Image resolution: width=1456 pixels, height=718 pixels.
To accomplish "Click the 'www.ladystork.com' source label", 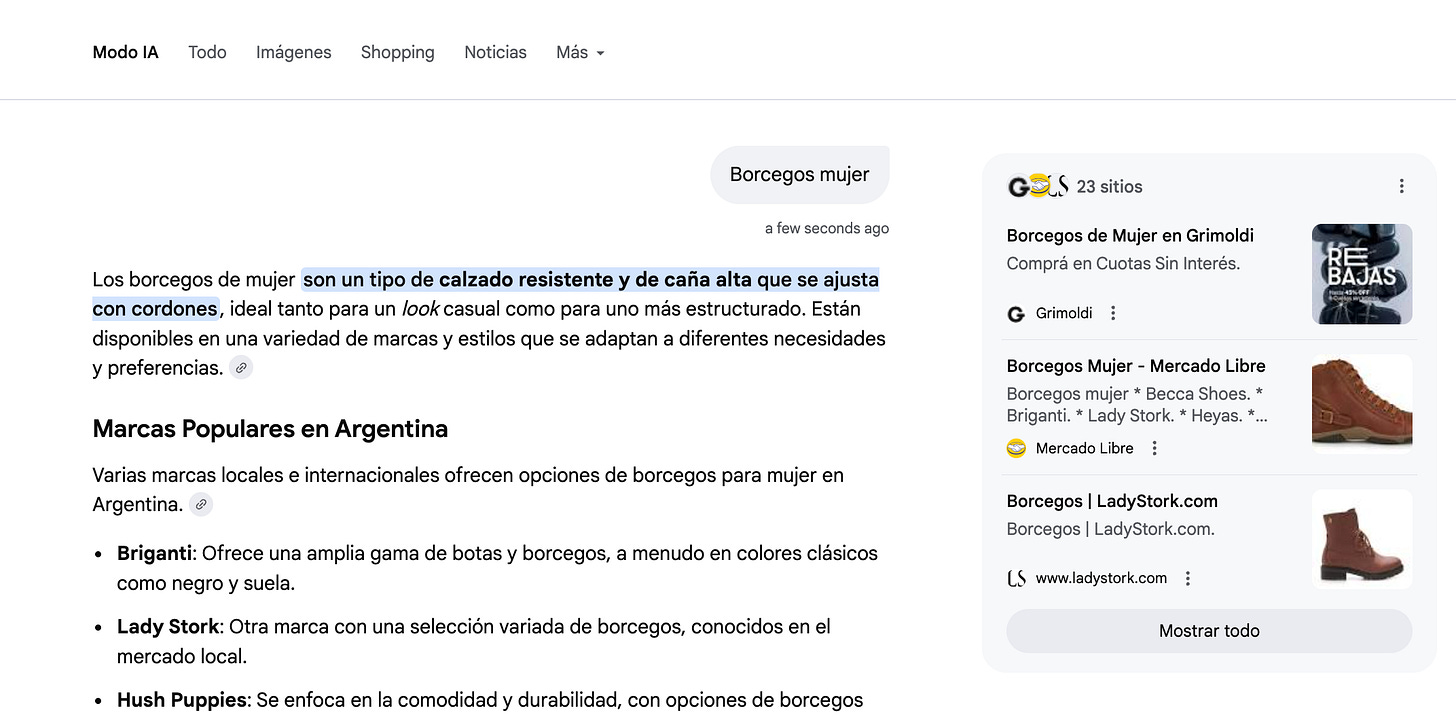I will click(x=1101, y=578).
